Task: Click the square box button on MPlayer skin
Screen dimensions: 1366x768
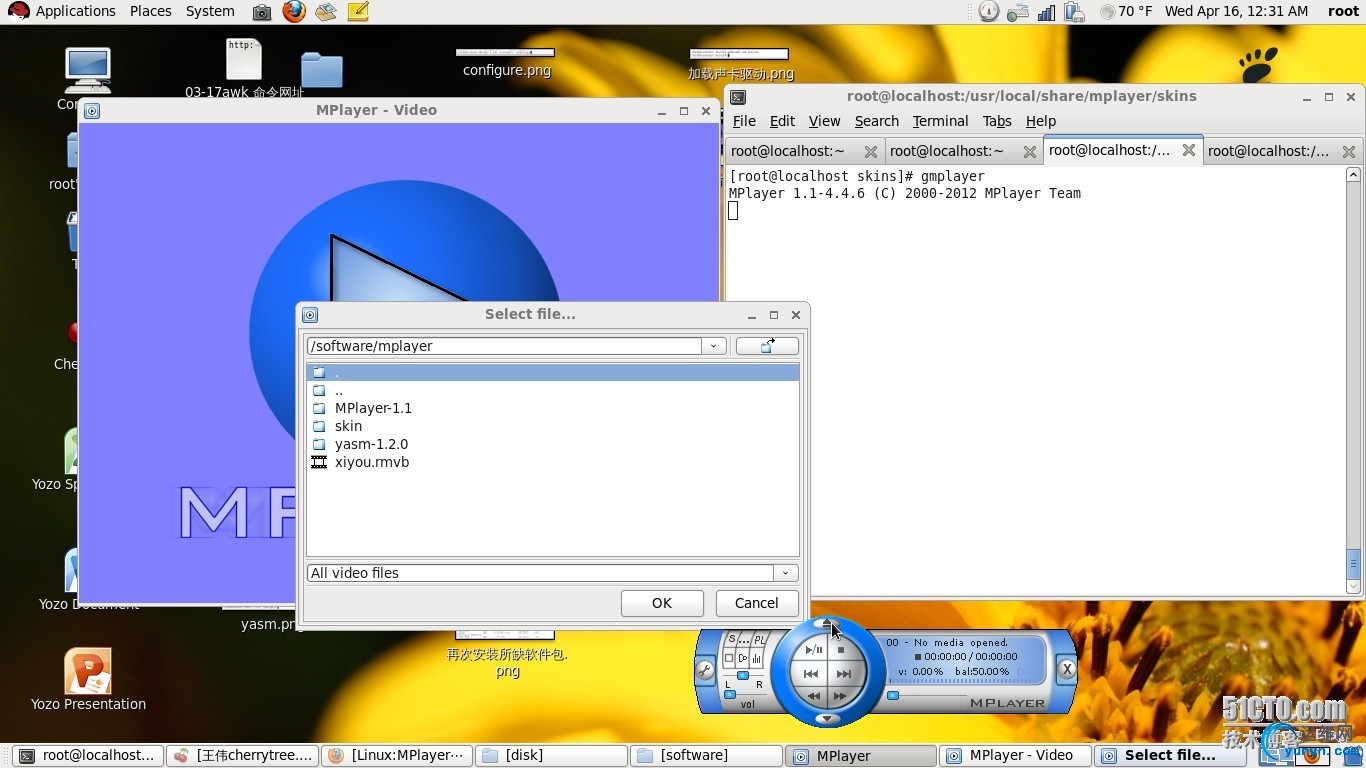Action: (x=729, y=658)
